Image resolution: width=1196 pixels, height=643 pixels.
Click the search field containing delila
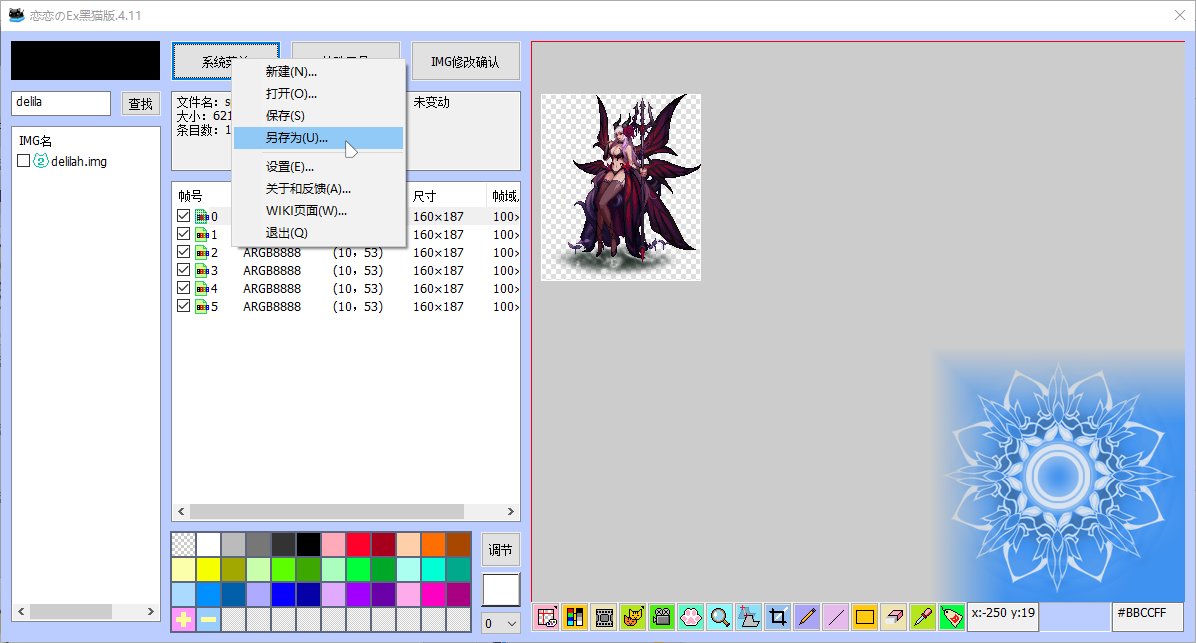click(61, 103)
